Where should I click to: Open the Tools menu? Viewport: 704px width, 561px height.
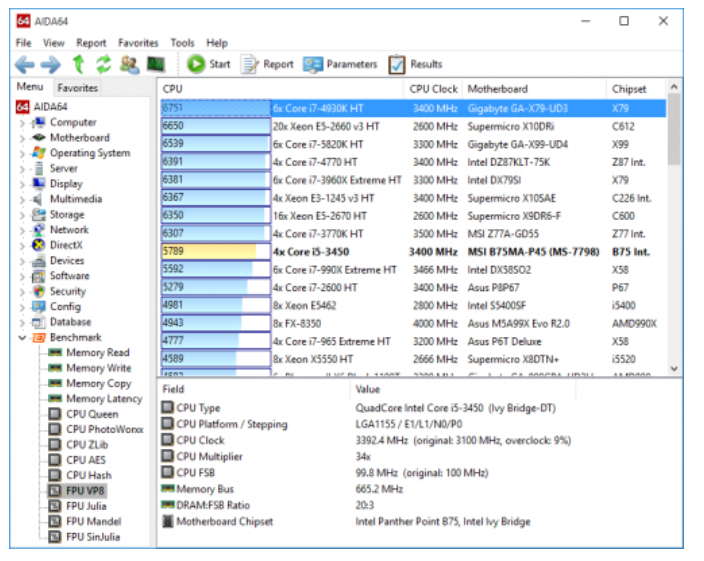tap(182, 43)
